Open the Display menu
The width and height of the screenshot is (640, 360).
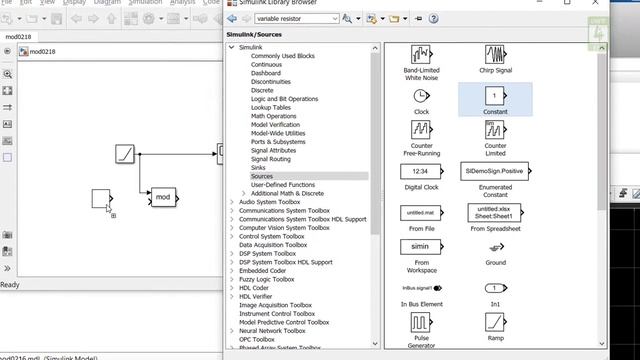pyautogui.click(x=75, y=2)
